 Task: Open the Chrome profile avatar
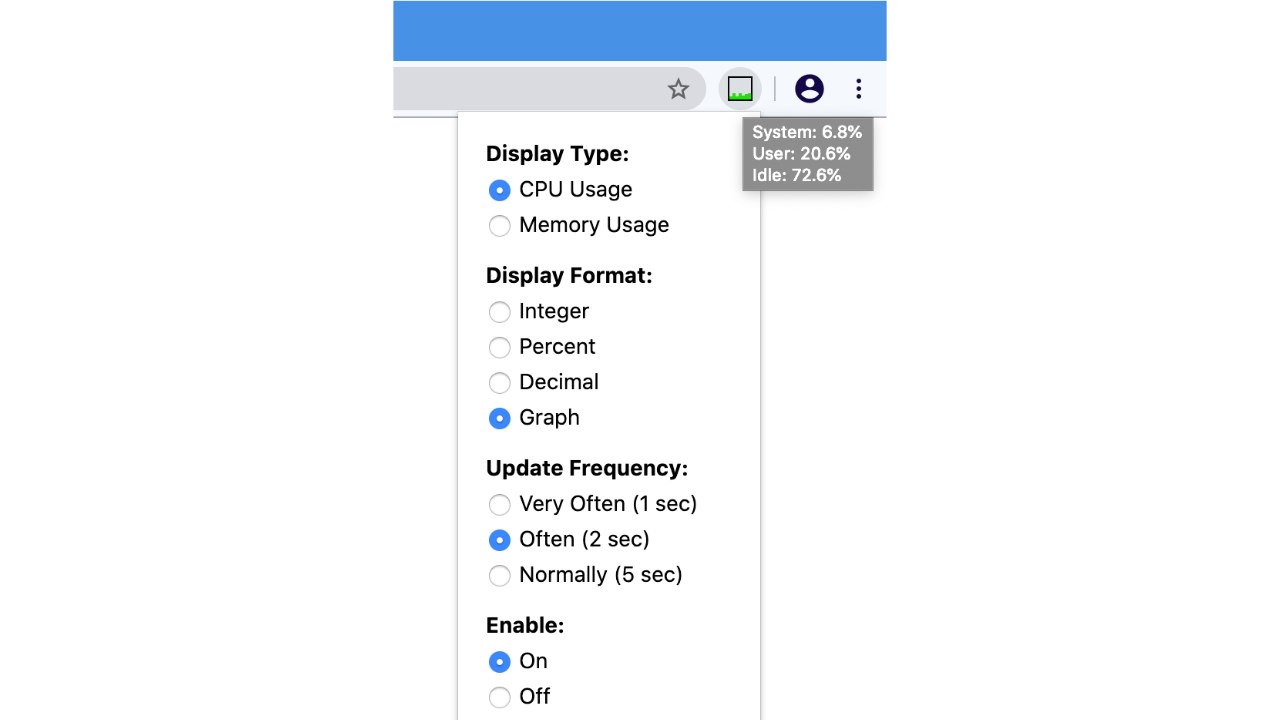click(x=809, y=89)
